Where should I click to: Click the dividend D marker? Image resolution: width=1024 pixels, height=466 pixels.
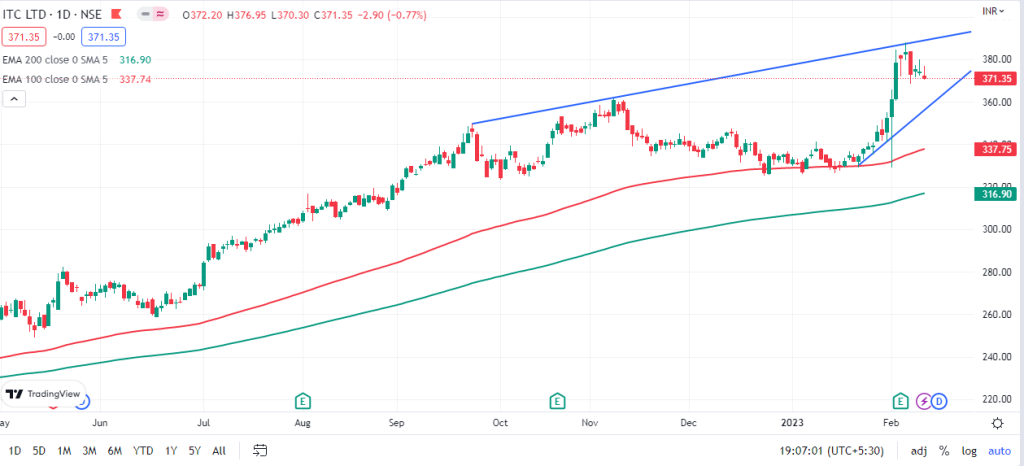pyautogui.click(x=939, y=401)
